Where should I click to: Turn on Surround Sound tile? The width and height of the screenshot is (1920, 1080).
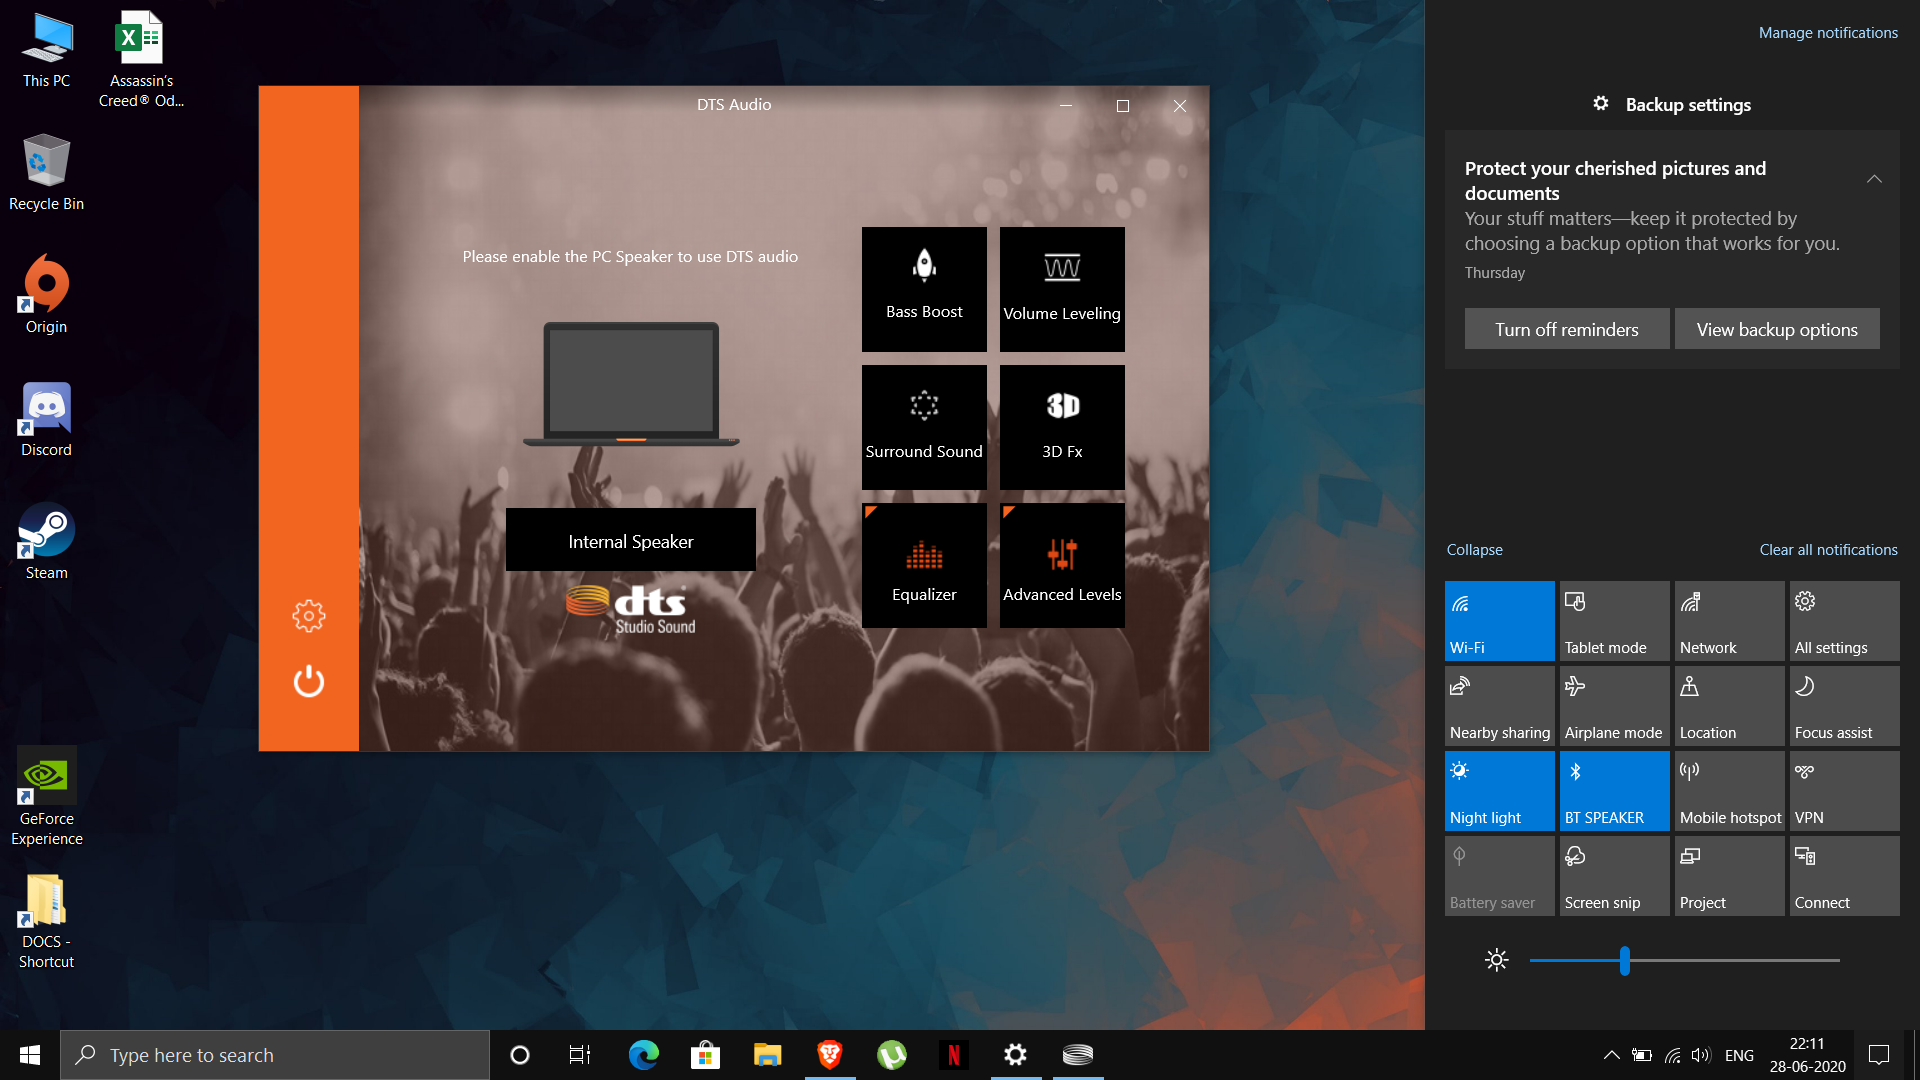[924, 427]
